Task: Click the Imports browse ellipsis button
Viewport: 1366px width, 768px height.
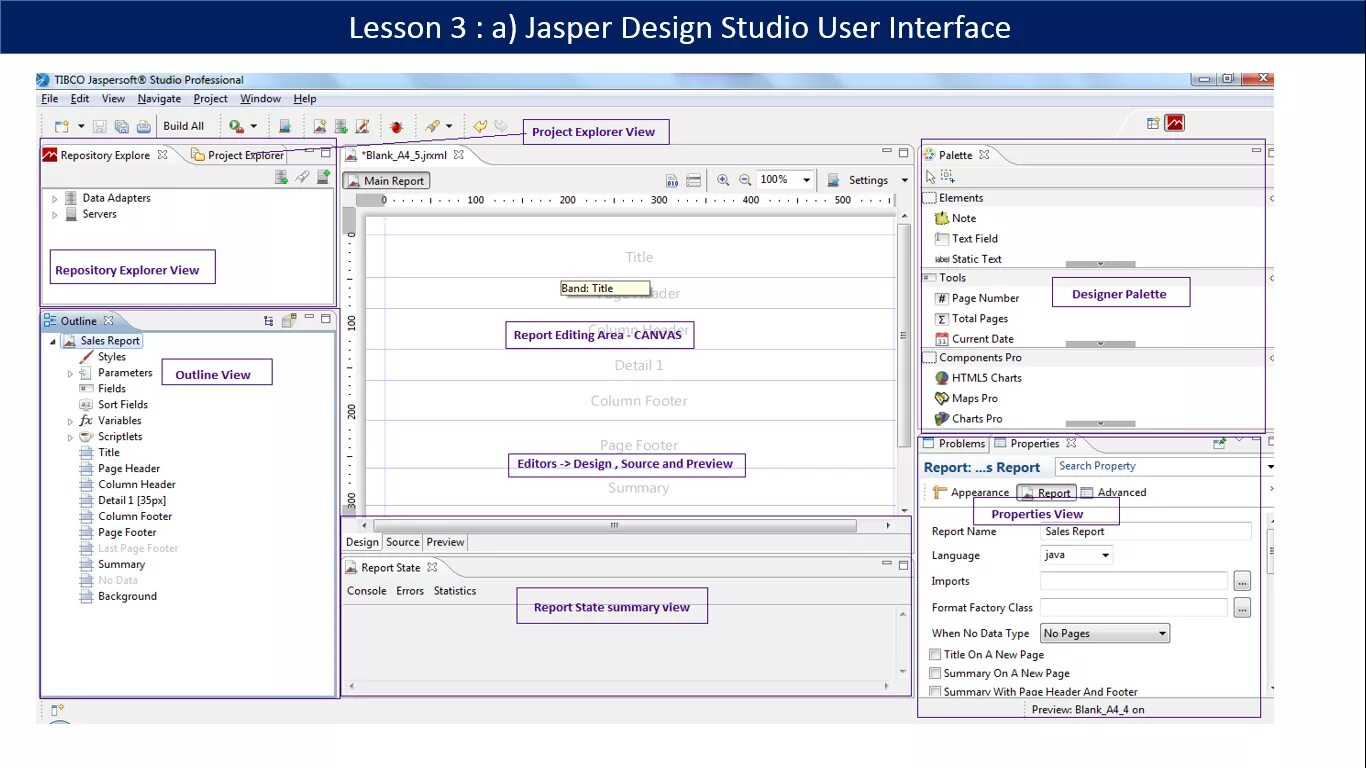Action: (1242, 581)
